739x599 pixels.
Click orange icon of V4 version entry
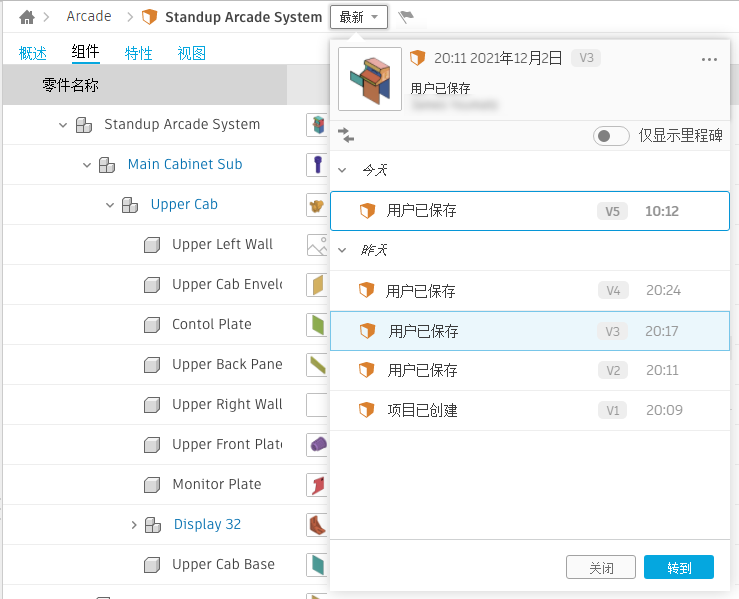pyautogui.click(x=367, y=290)
